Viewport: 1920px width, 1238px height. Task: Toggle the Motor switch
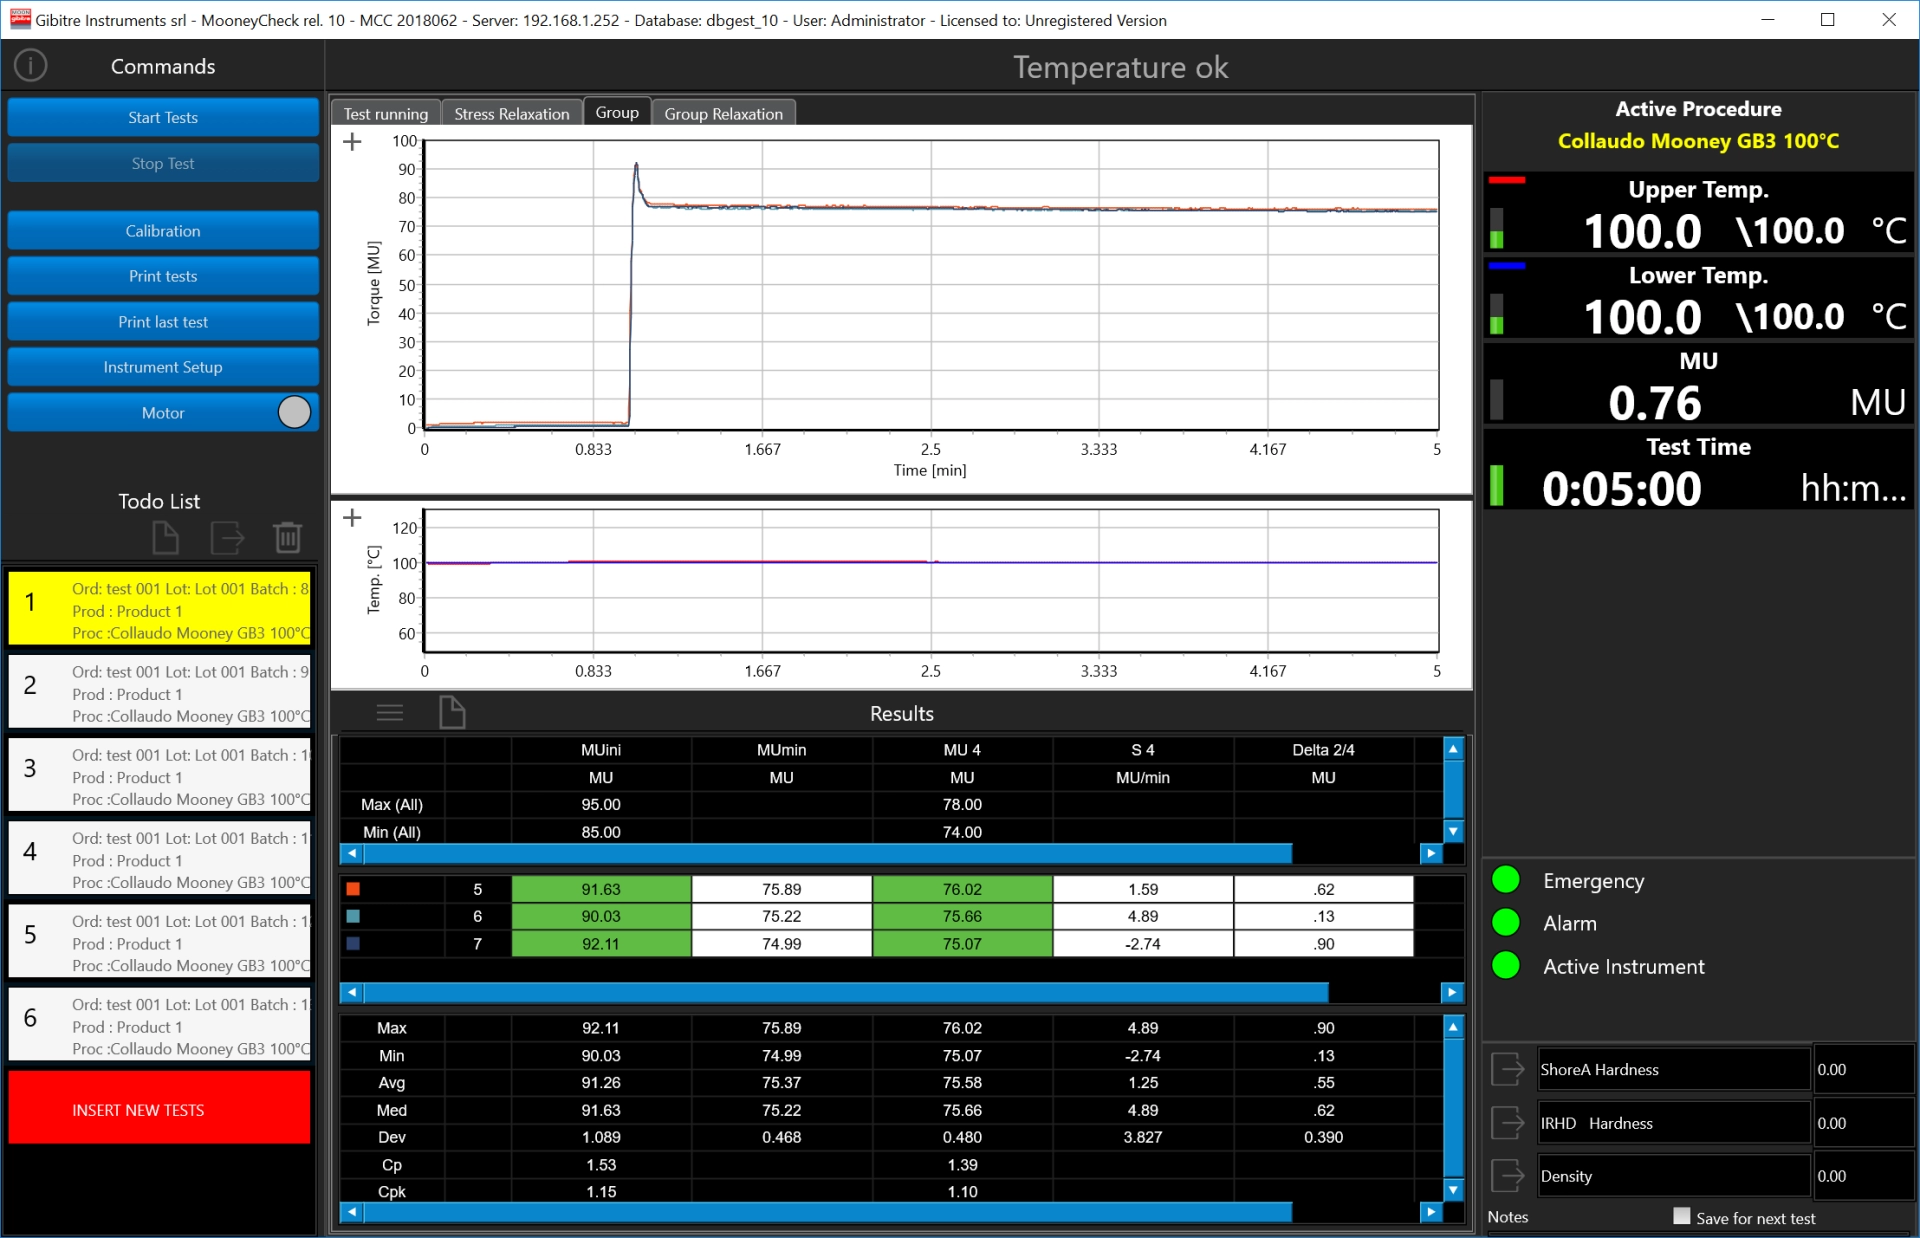click(294, 413)
